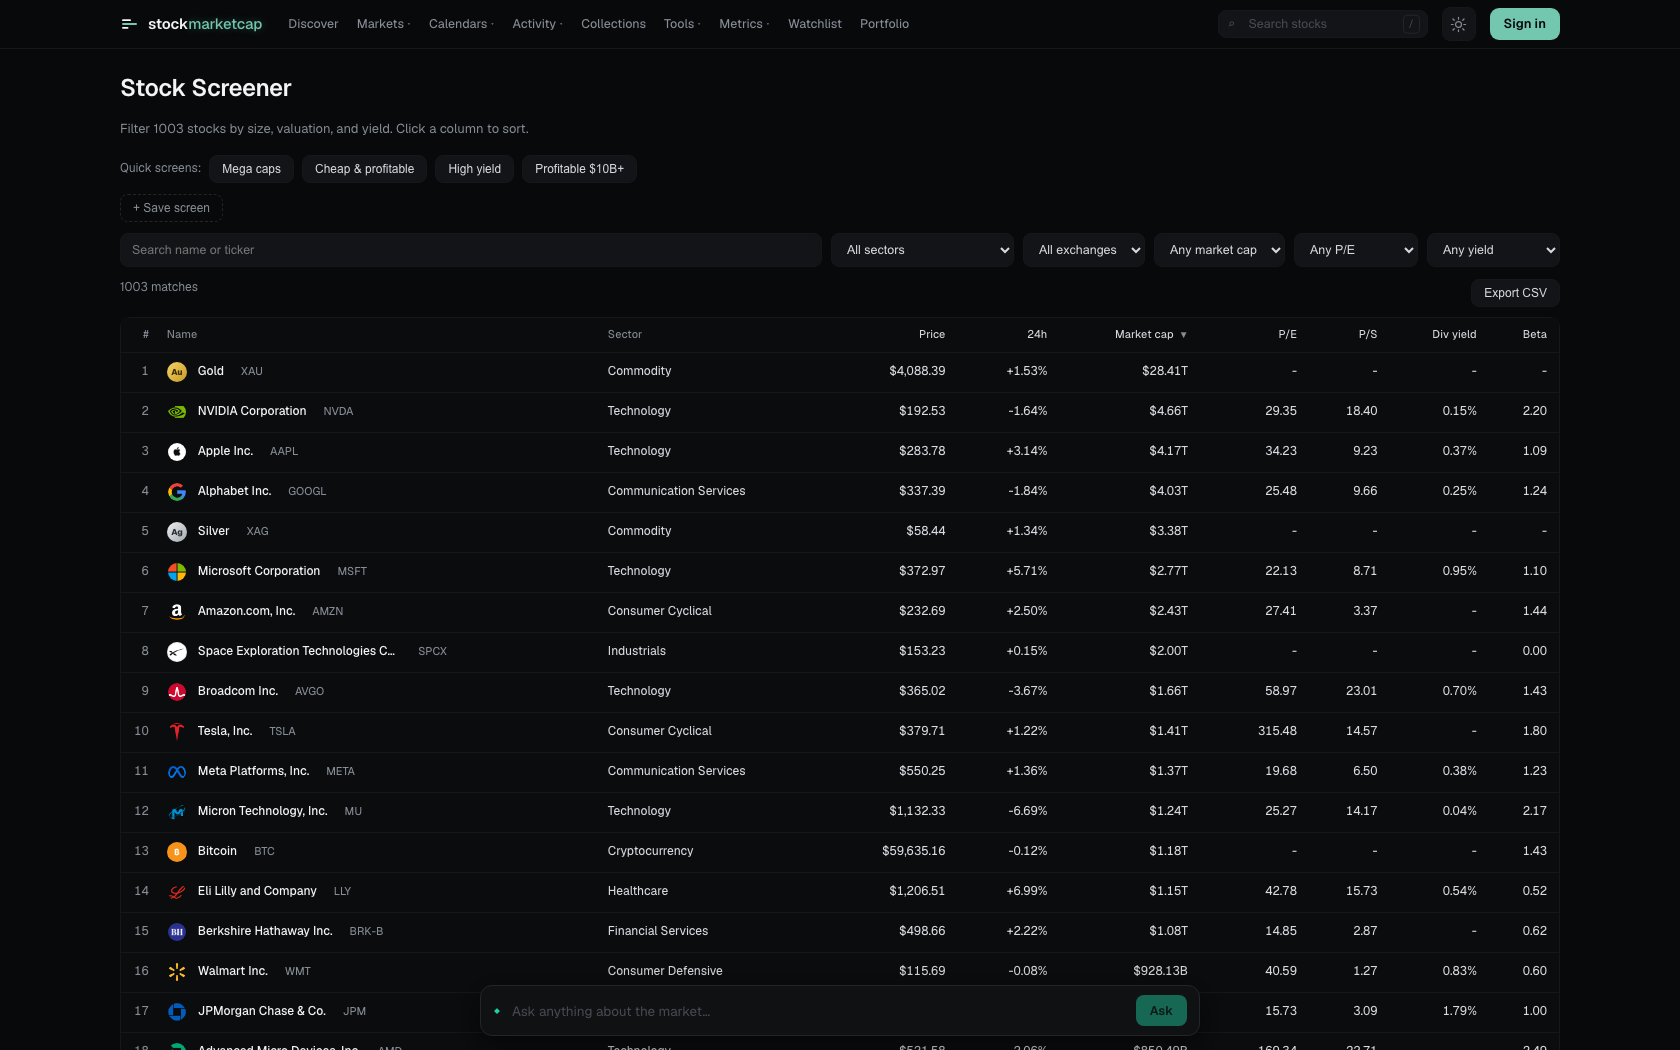This screenshot has width=1680, height=1050.
Task: Apply the Mega caps quick screen
Action: pyautogui.click(x=251, y=169)
